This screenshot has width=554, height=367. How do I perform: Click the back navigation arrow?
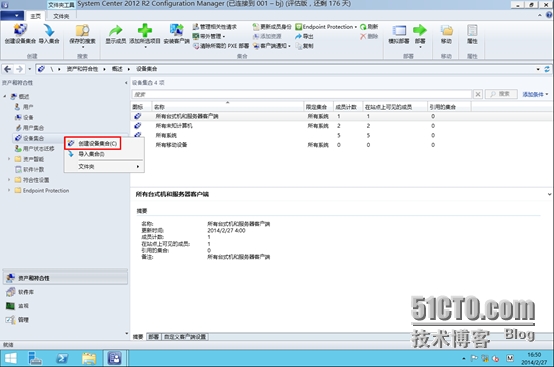pyautogui.click(x=7, y=69)
